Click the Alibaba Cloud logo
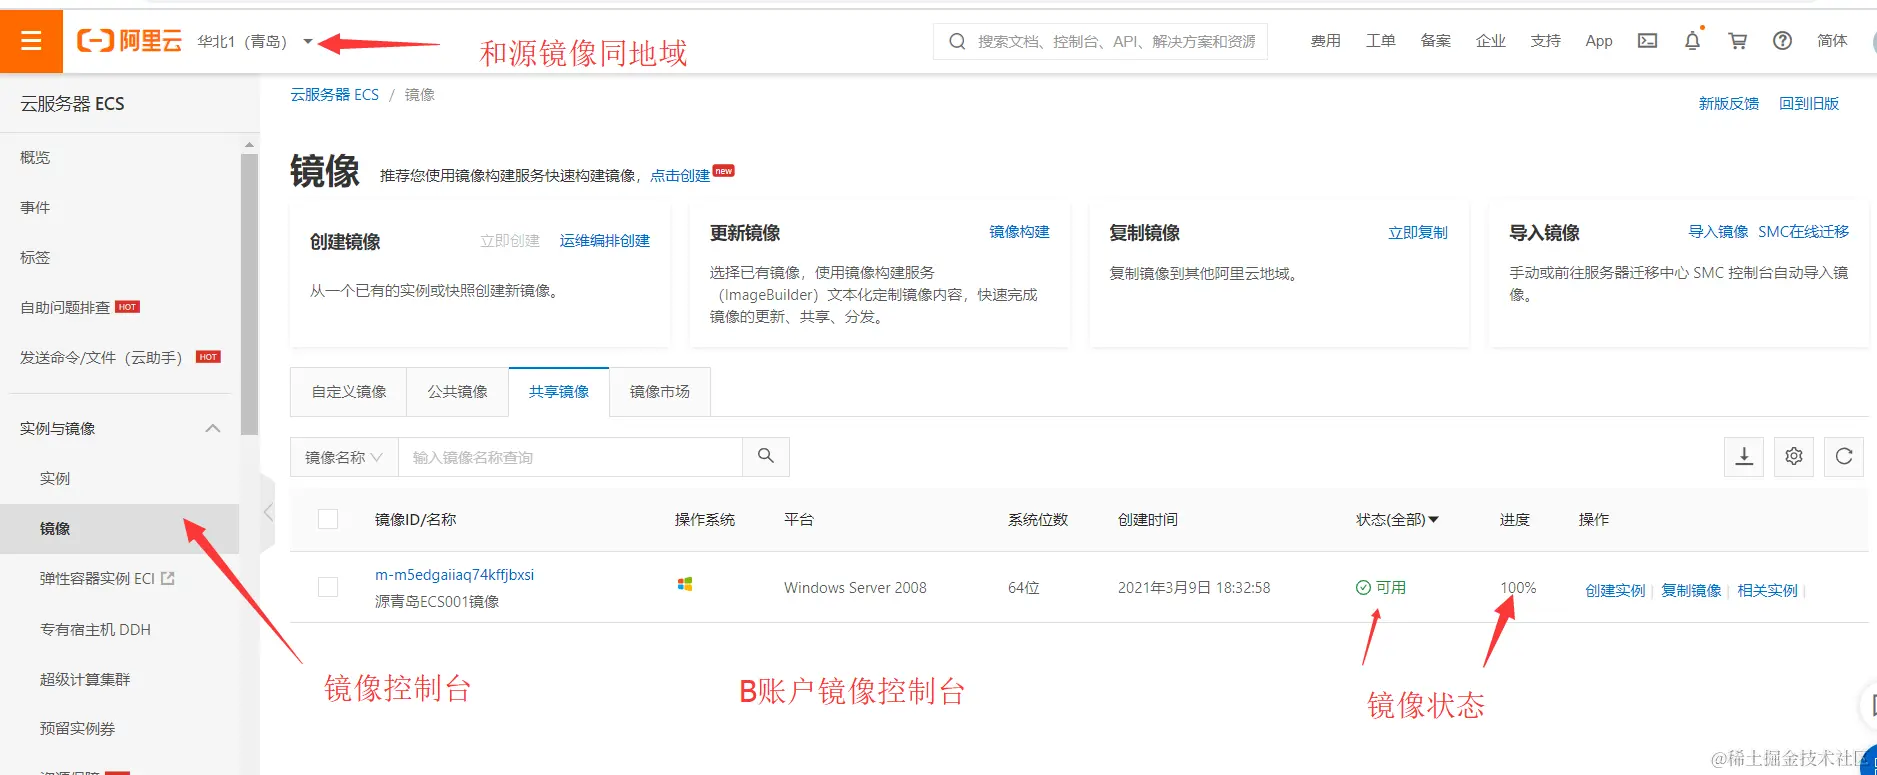The image size is (1877, 775). pyautogui.click(x=129, y=41)
